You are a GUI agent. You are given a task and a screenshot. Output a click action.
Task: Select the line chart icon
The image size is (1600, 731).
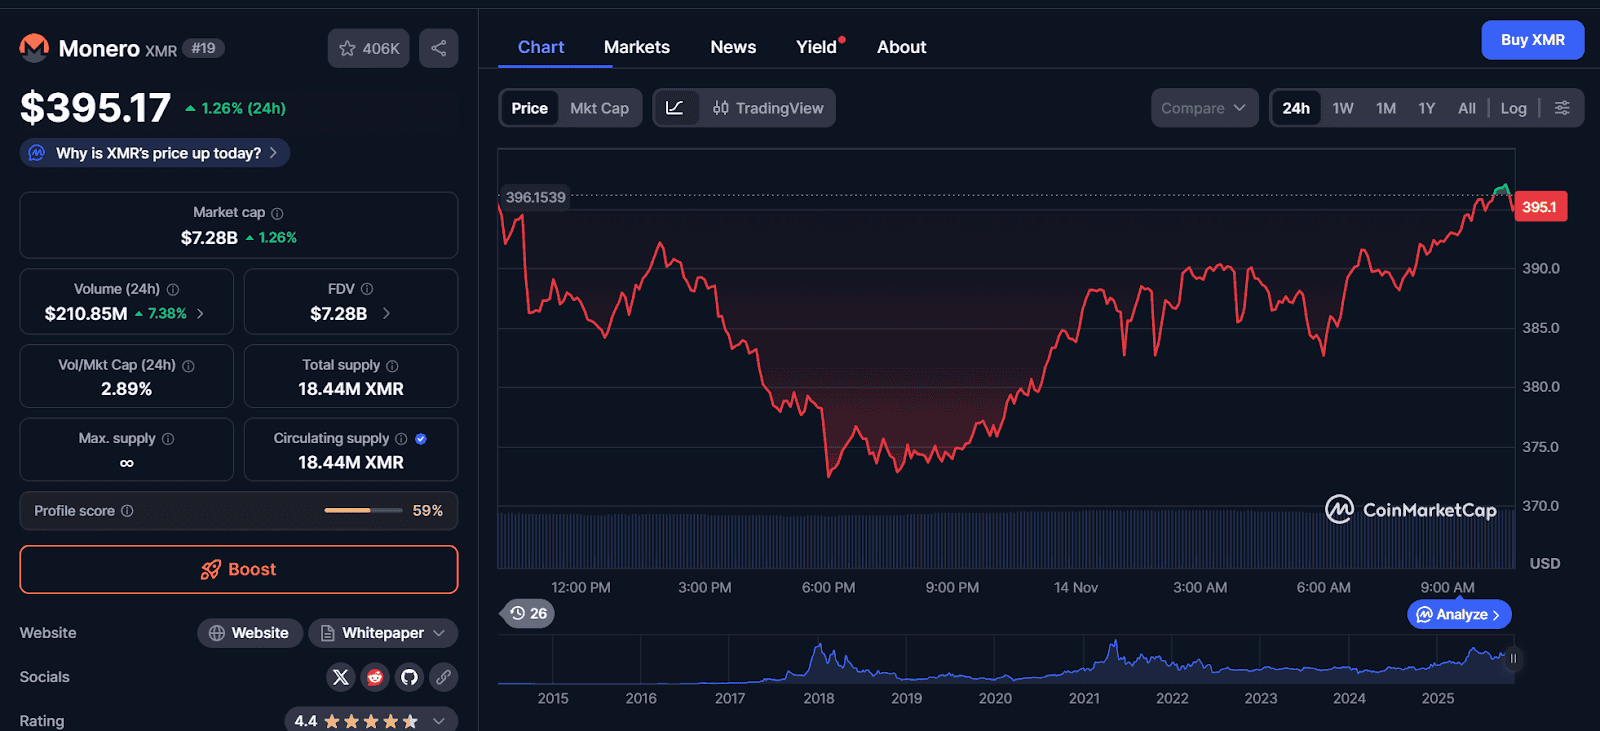click(x=675, y=108)
